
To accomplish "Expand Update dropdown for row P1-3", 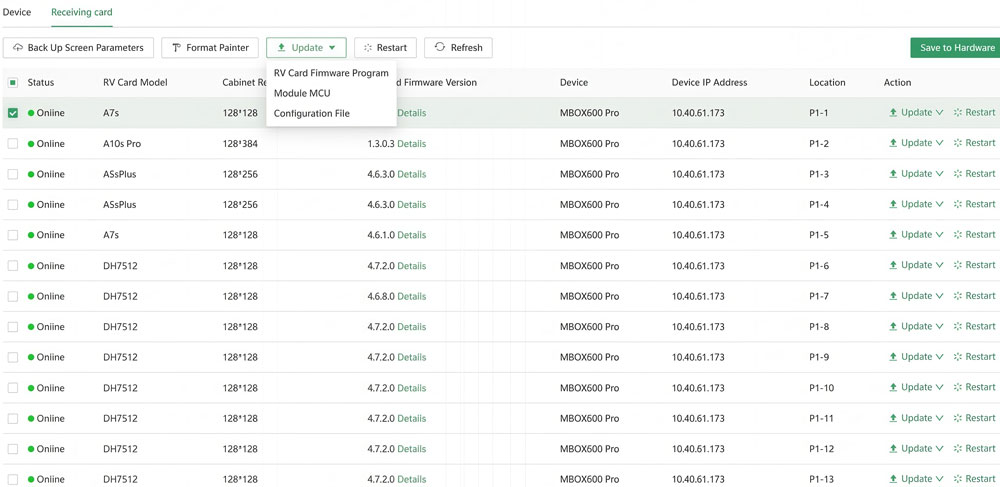I will point(939,174).
